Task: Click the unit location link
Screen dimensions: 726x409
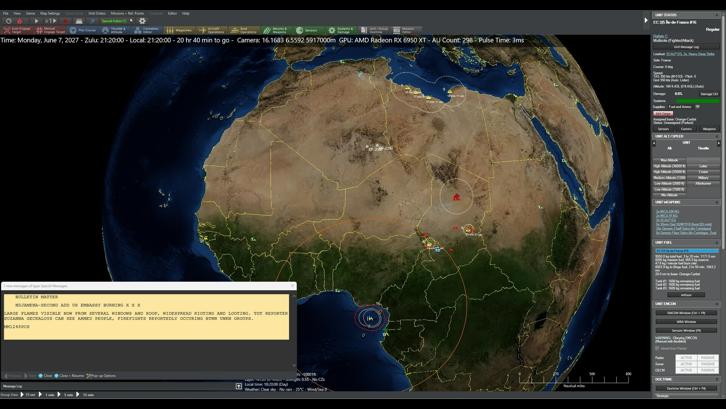Action: coord(690,54)
